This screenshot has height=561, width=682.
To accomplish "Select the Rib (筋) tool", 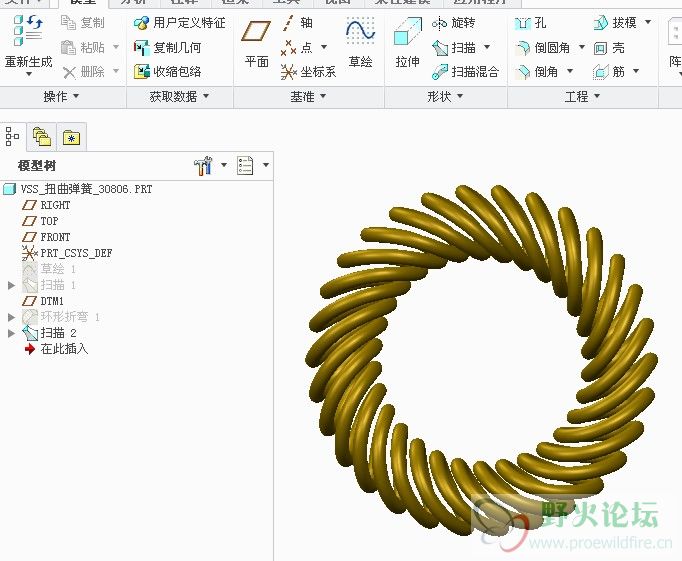I will (x=609, y=71).
